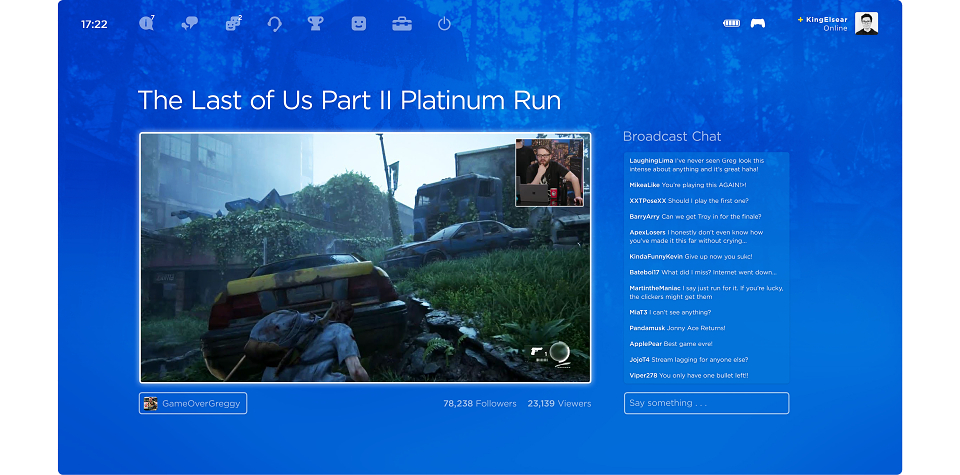Open the friends icon with badge 2

coord(233,23)
